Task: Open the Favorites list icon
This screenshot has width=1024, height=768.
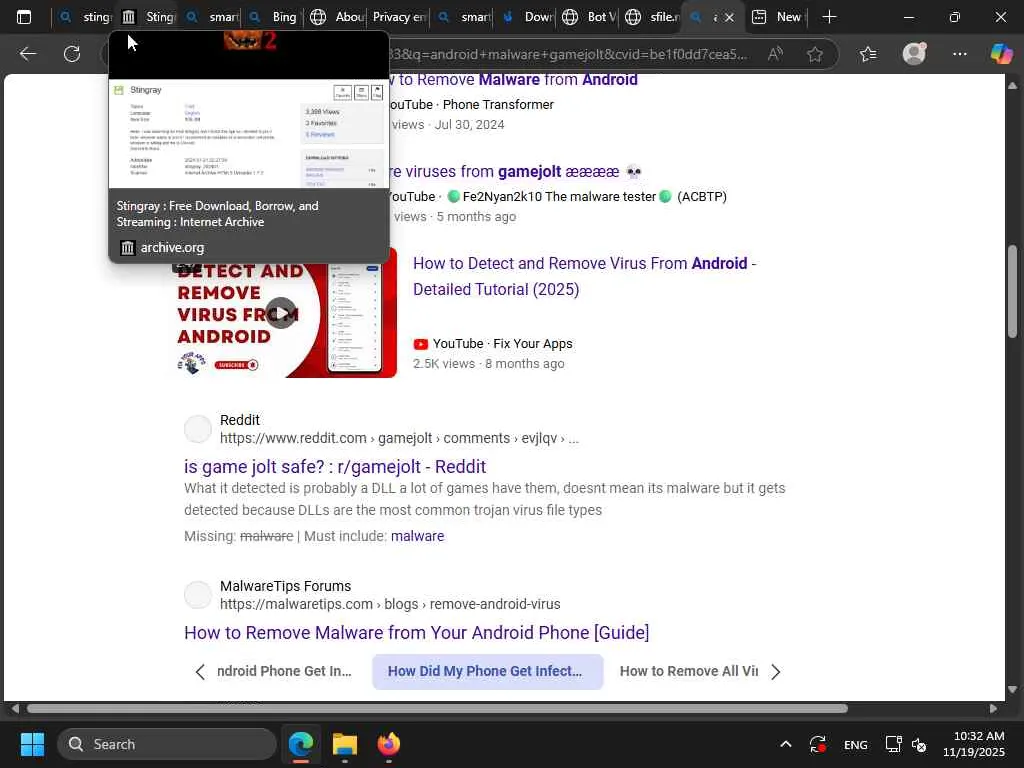Action: pyautogui.click(x=868, y=54)
